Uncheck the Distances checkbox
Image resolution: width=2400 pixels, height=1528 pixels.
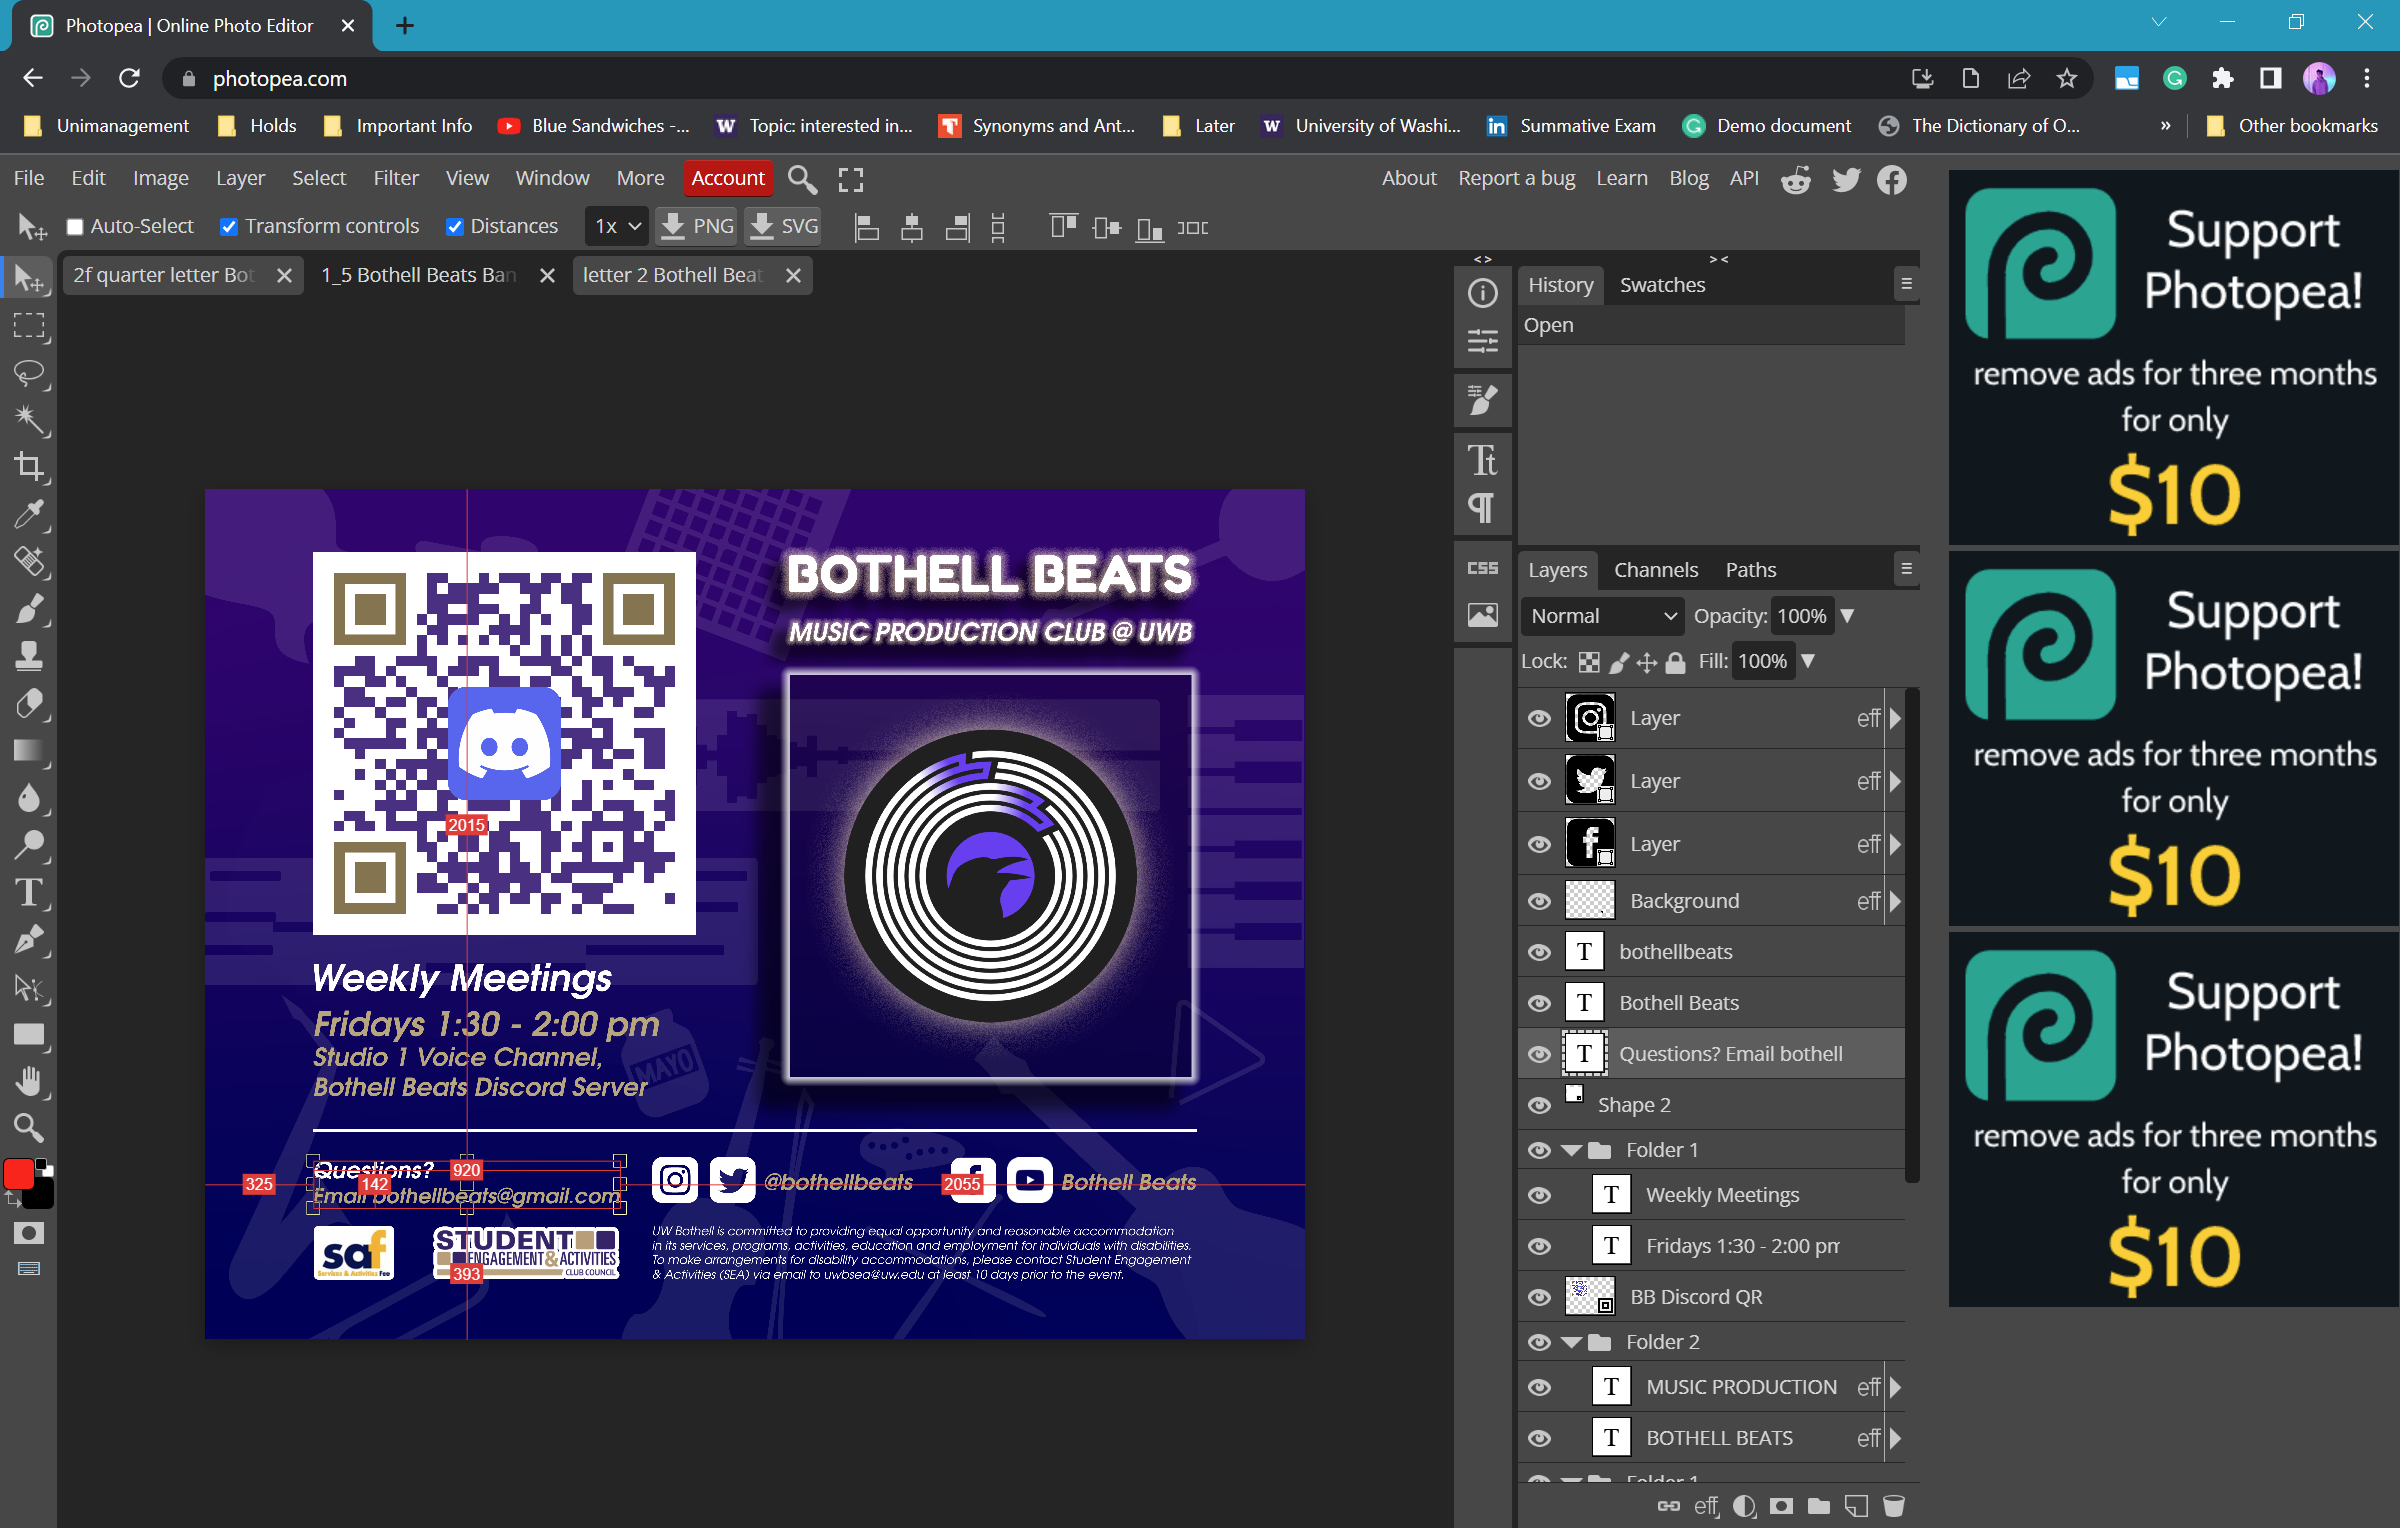point(455,227)
